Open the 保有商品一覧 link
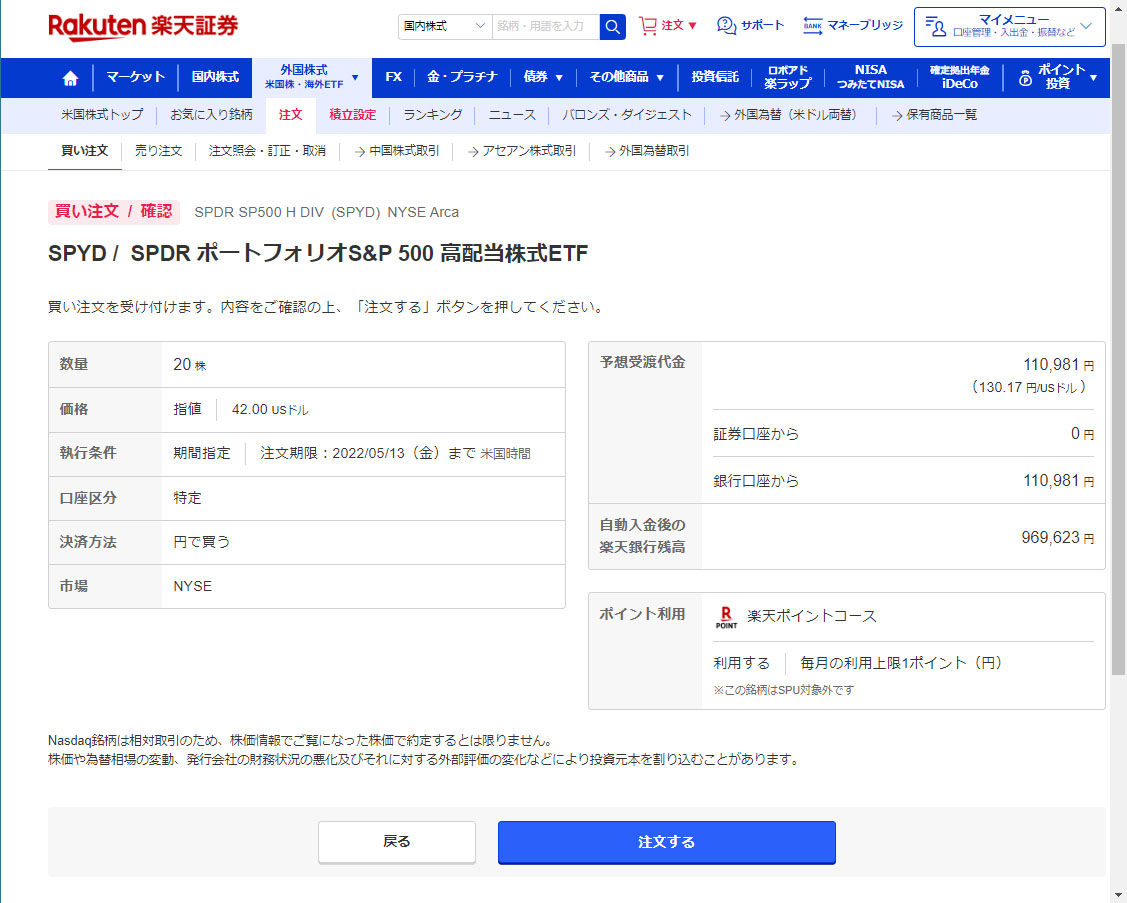The image size is (1127, 903). point(934,115)
